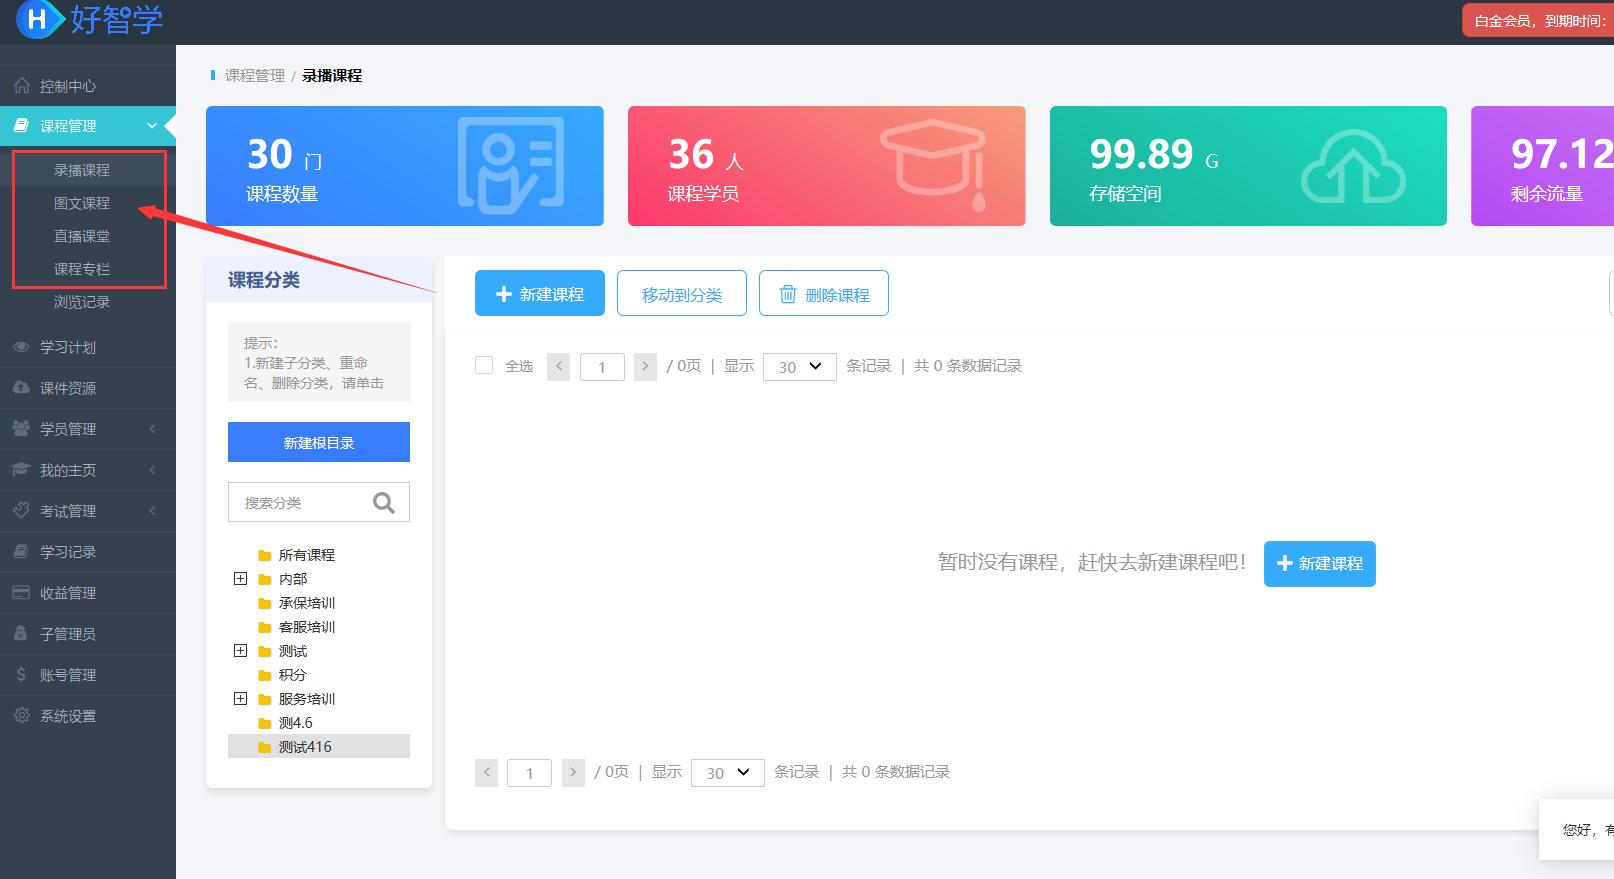
Task: Toggle the 全选 checkbox
Action: tap(484, 366)
